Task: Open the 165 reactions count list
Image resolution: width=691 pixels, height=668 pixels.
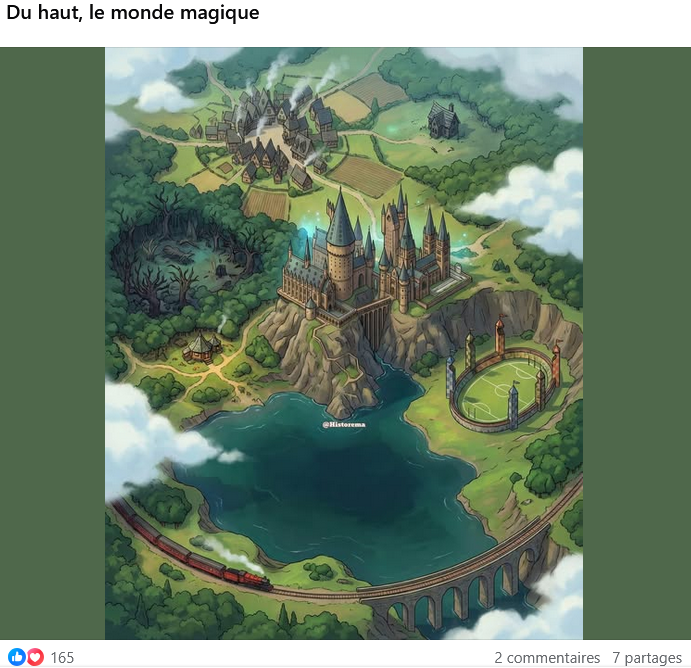Action: click(x=62, y=657)
